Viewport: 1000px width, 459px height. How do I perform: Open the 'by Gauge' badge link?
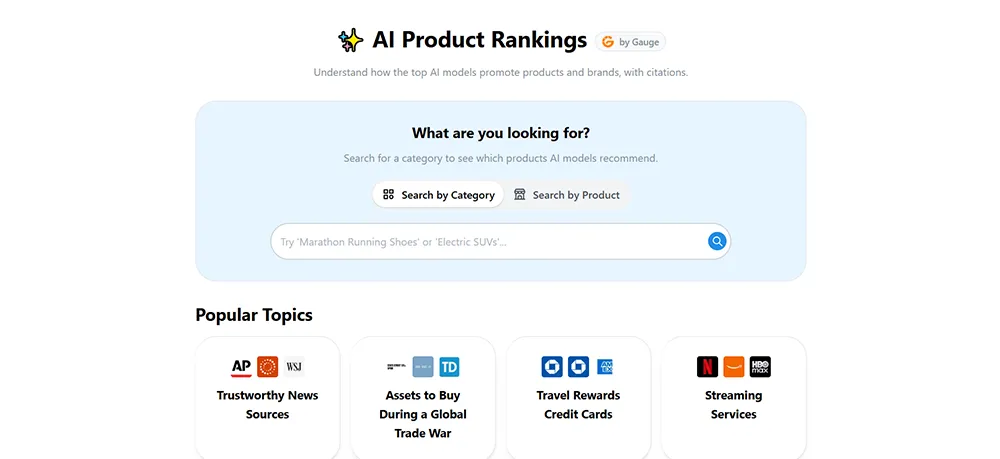[x=630, y=42]
